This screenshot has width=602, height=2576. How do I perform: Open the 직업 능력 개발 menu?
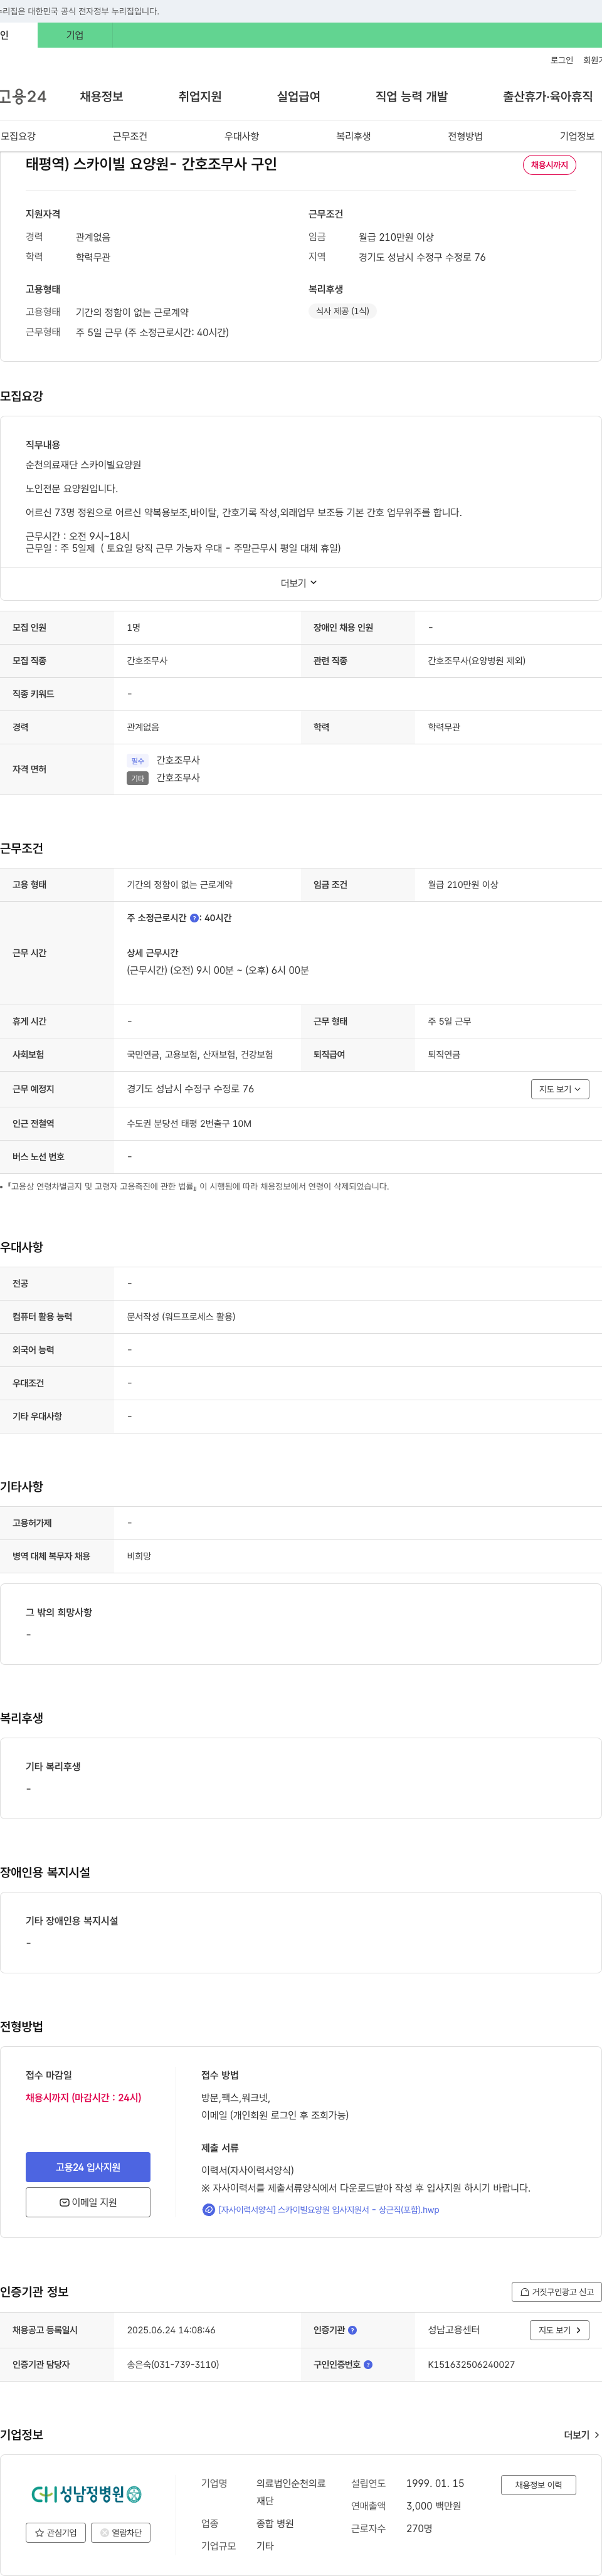click(x=411, y=96)
